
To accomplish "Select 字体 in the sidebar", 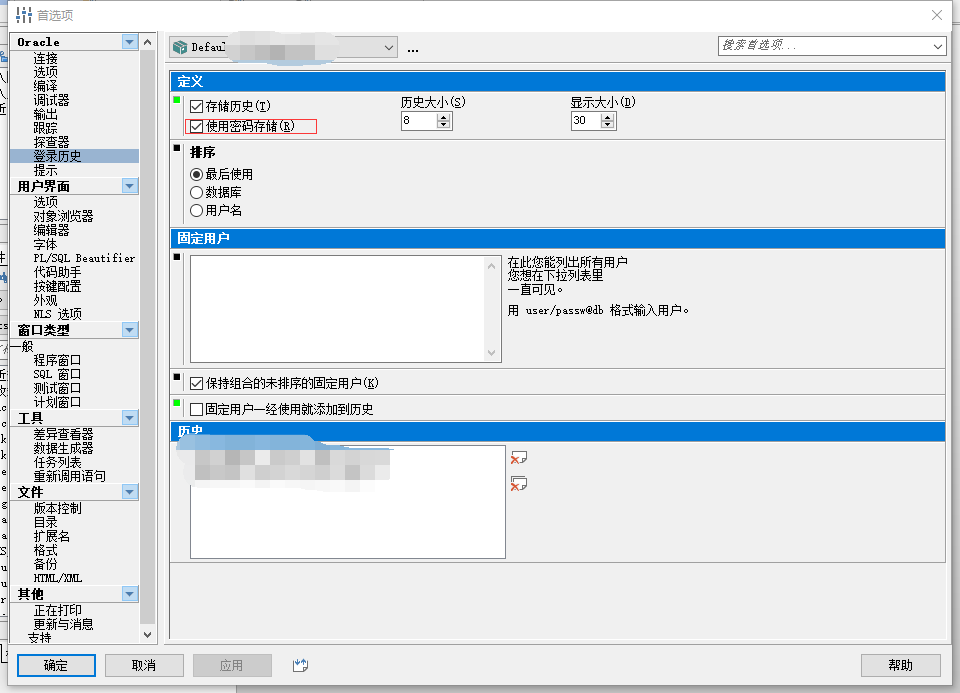I will [x=44, y=243].
